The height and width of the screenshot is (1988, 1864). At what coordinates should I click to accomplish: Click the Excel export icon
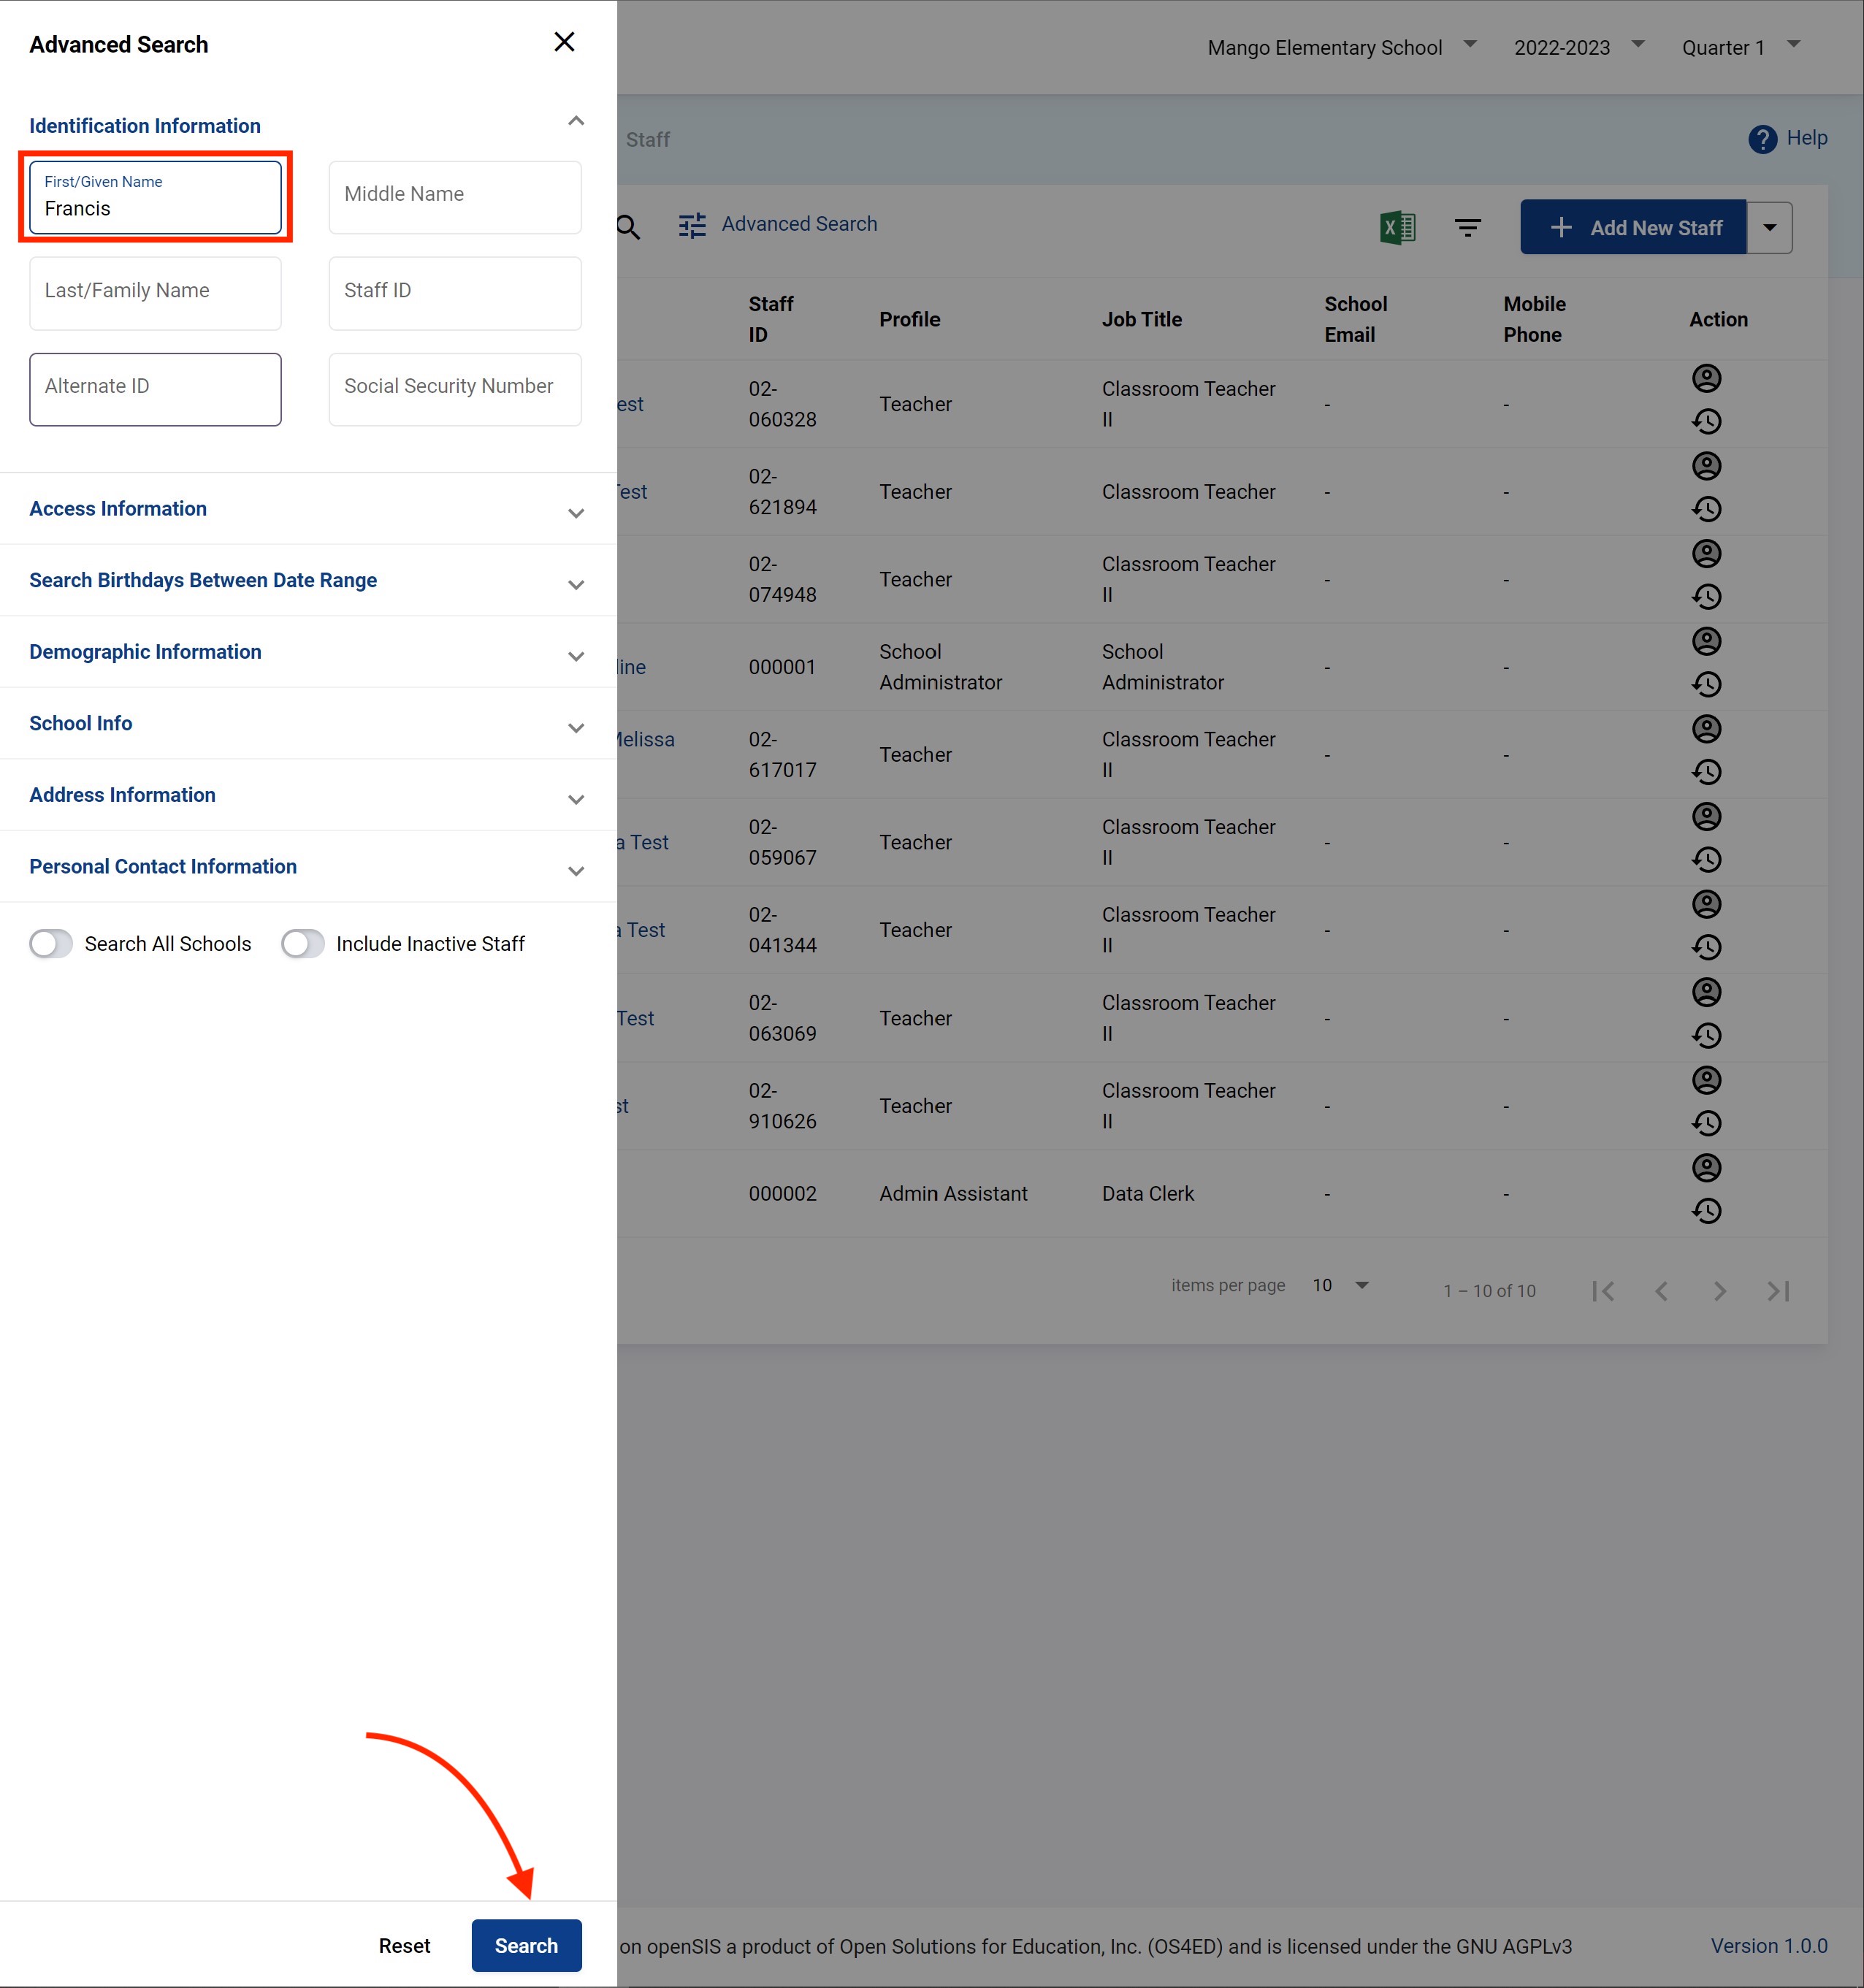1397,227
